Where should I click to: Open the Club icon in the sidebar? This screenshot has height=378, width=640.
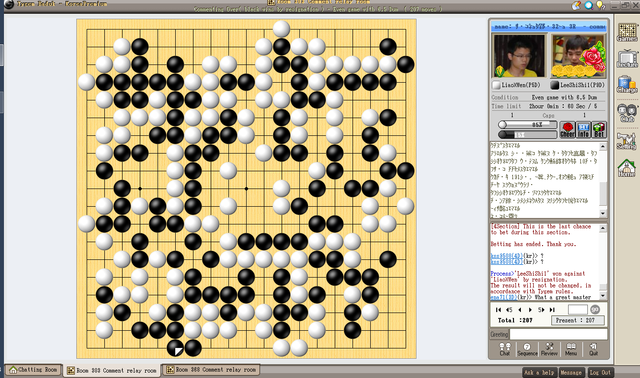(627, 113)
